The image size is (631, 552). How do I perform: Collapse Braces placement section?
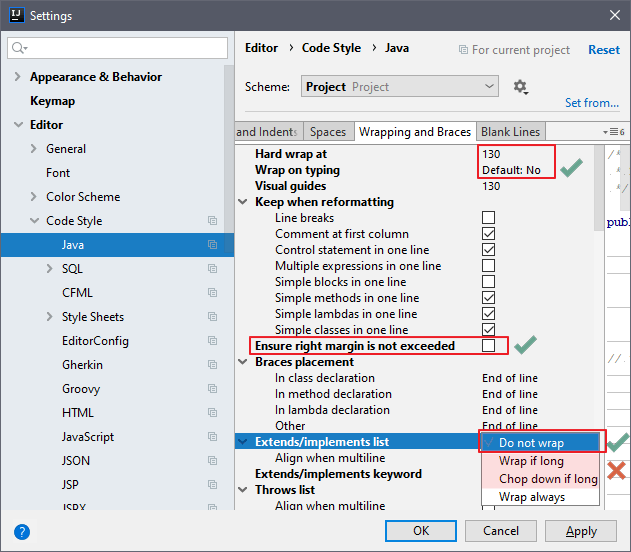click(x=243, y=362)
